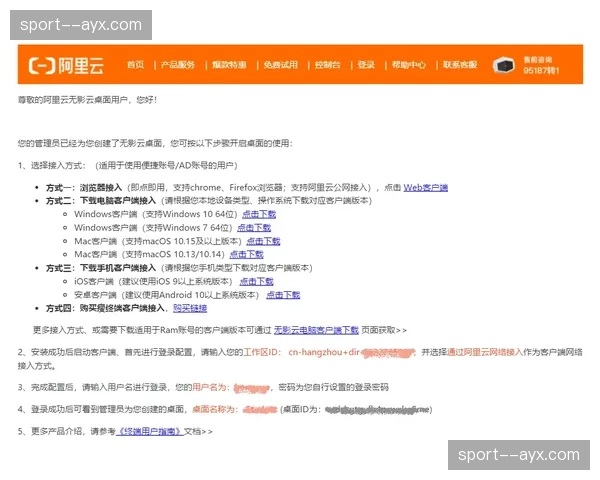Open the 控制台 menu item

[x=328, y=65]
